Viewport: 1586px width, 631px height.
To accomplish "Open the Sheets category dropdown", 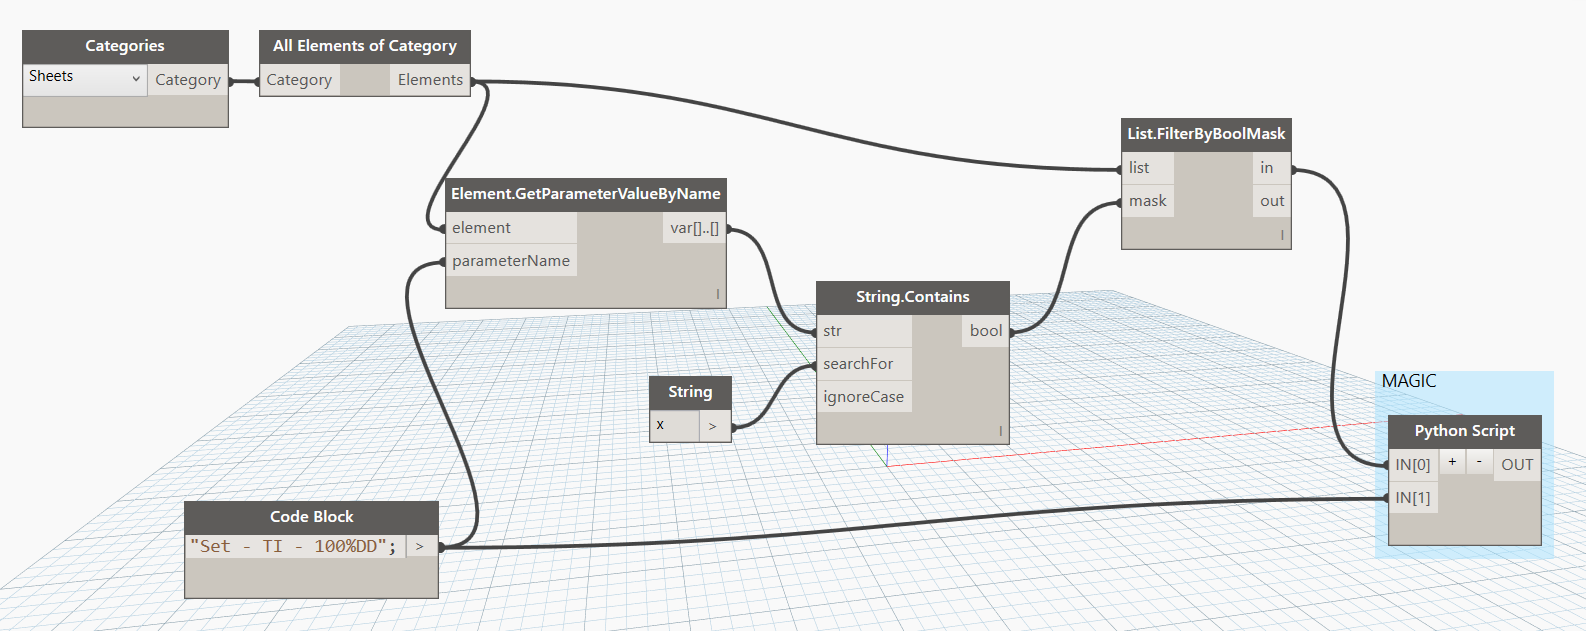I will click(85, 78).
